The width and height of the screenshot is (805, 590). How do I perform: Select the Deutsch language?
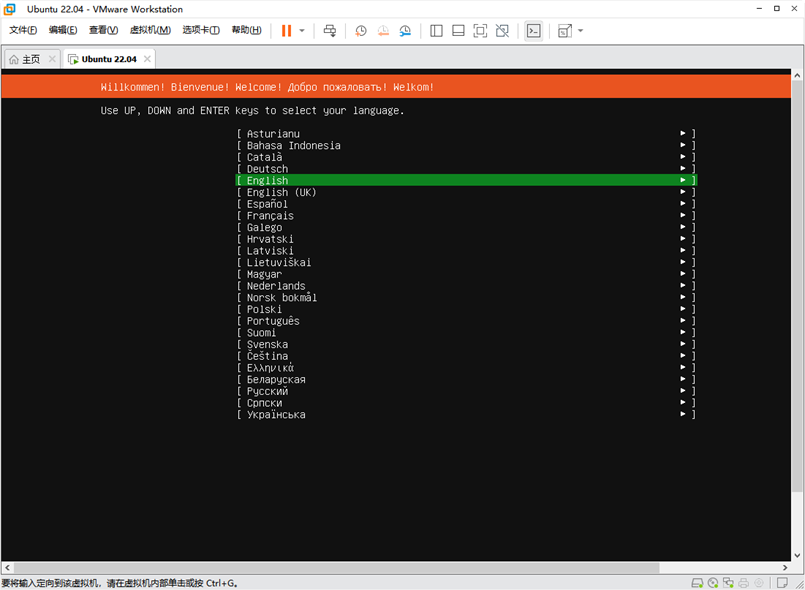466,169
